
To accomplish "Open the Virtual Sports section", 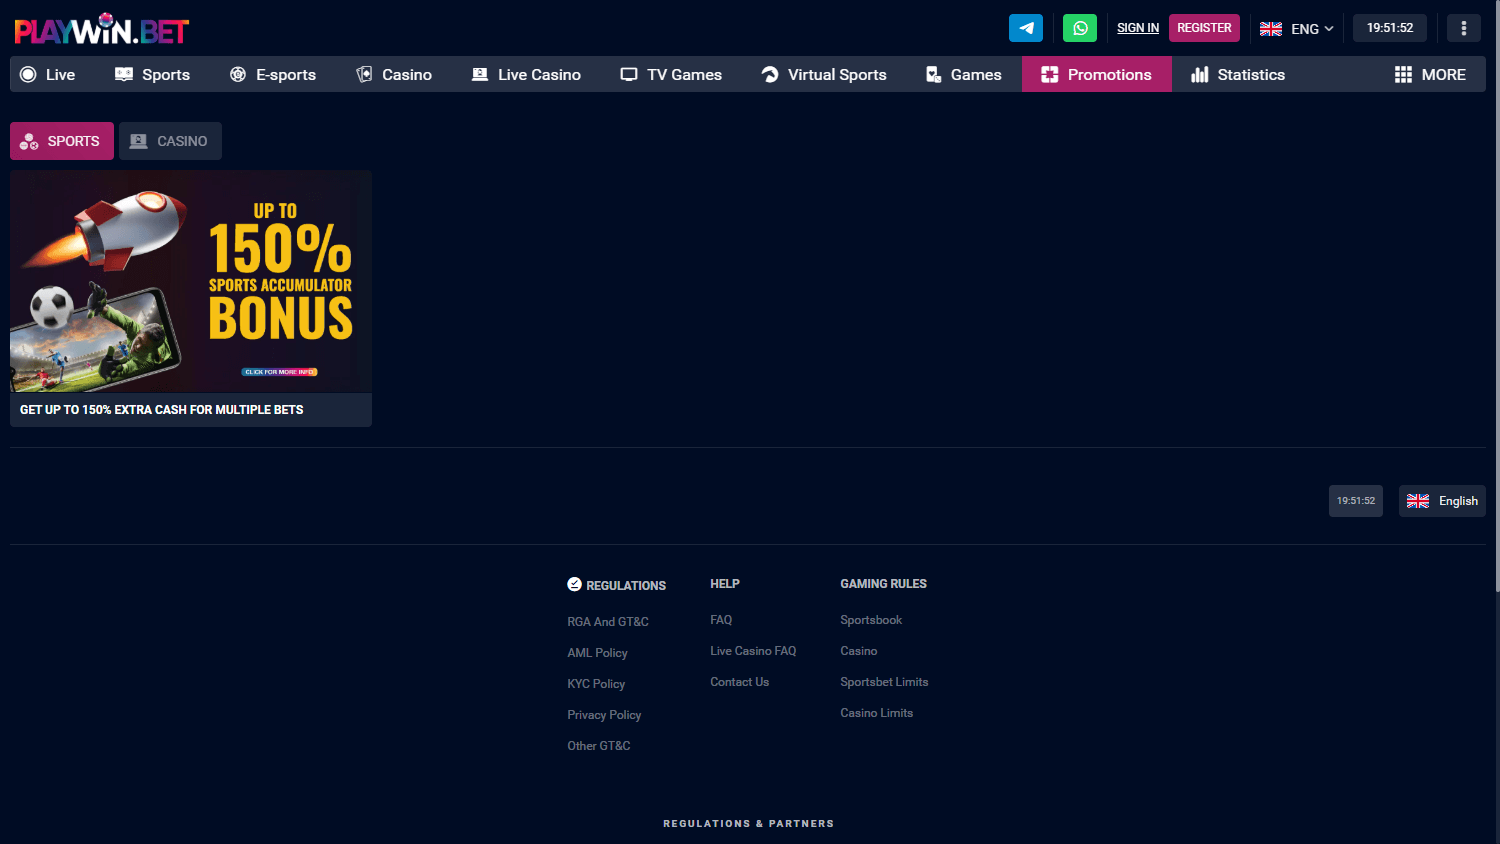I will [823, 74].
